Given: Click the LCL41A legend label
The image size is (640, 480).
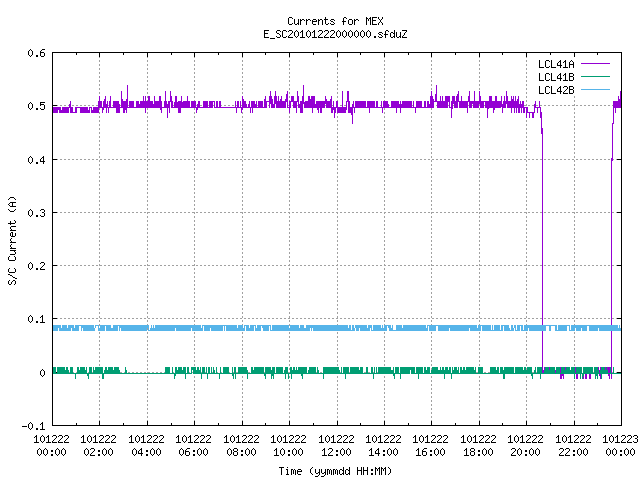Looking at the screenshot, I should point(556,64).
